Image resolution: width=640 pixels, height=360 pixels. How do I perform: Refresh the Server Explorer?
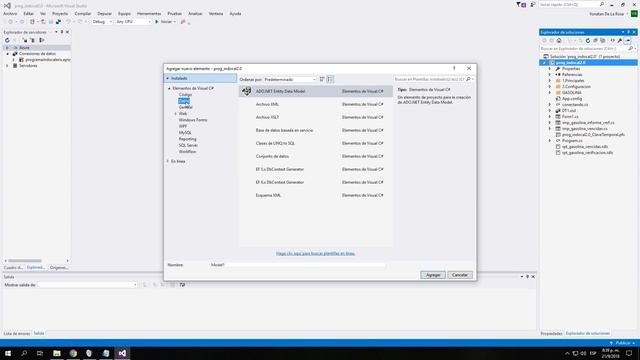click(x=7, y=40)
